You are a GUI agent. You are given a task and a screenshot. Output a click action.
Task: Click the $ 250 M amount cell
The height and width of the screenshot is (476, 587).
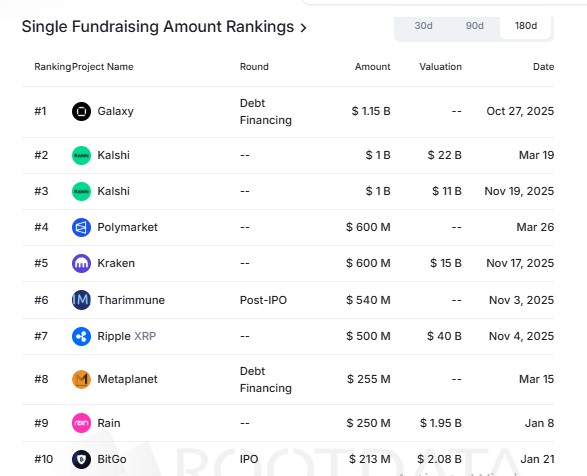pos(368,423)
